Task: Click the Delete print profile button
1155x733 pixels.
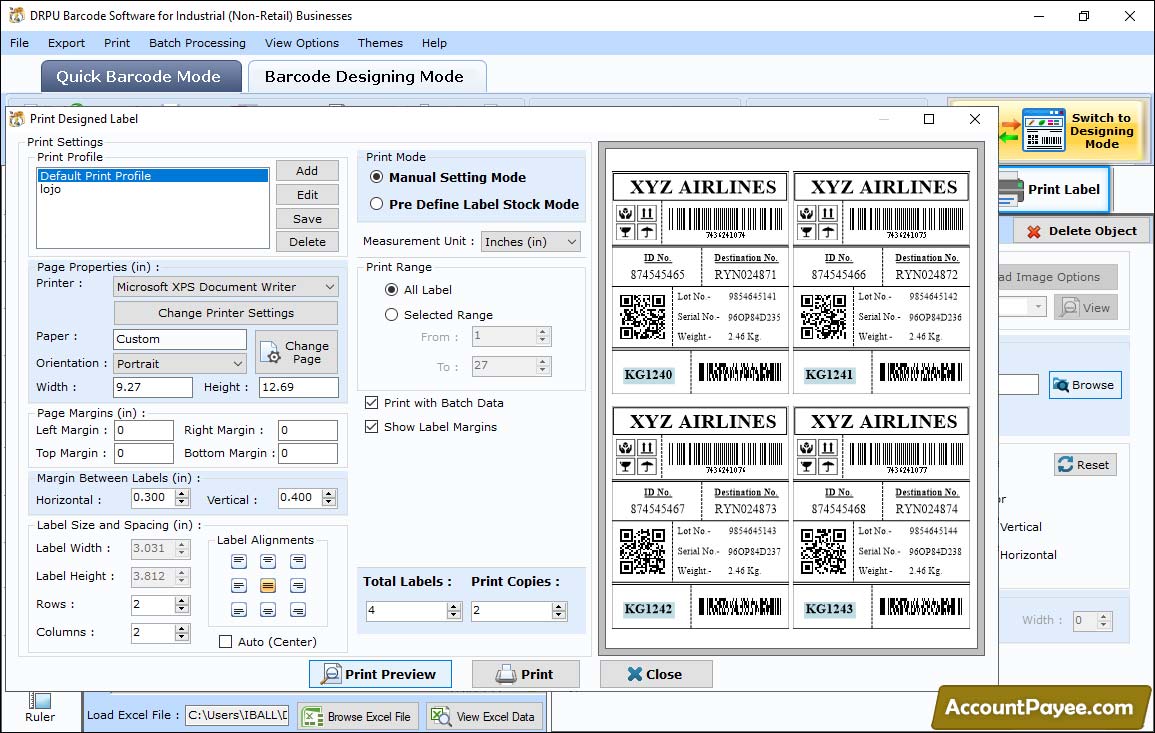Action: 307,242
